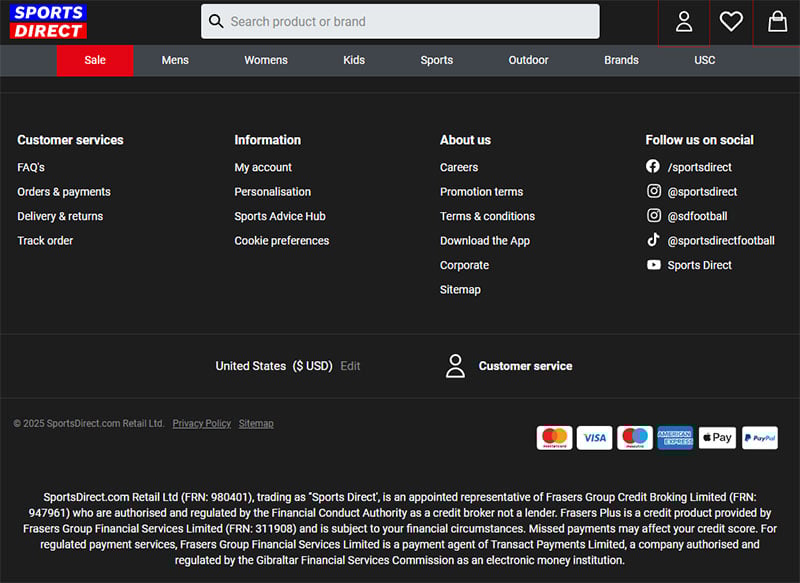
Task: Click the Facebook icon for /sportsdirect
Action: [653, 166]
